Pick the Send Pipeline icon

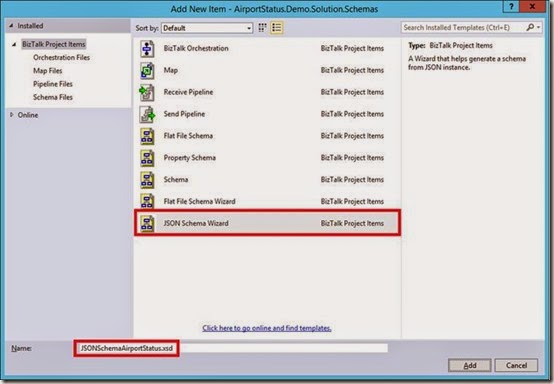147,114
